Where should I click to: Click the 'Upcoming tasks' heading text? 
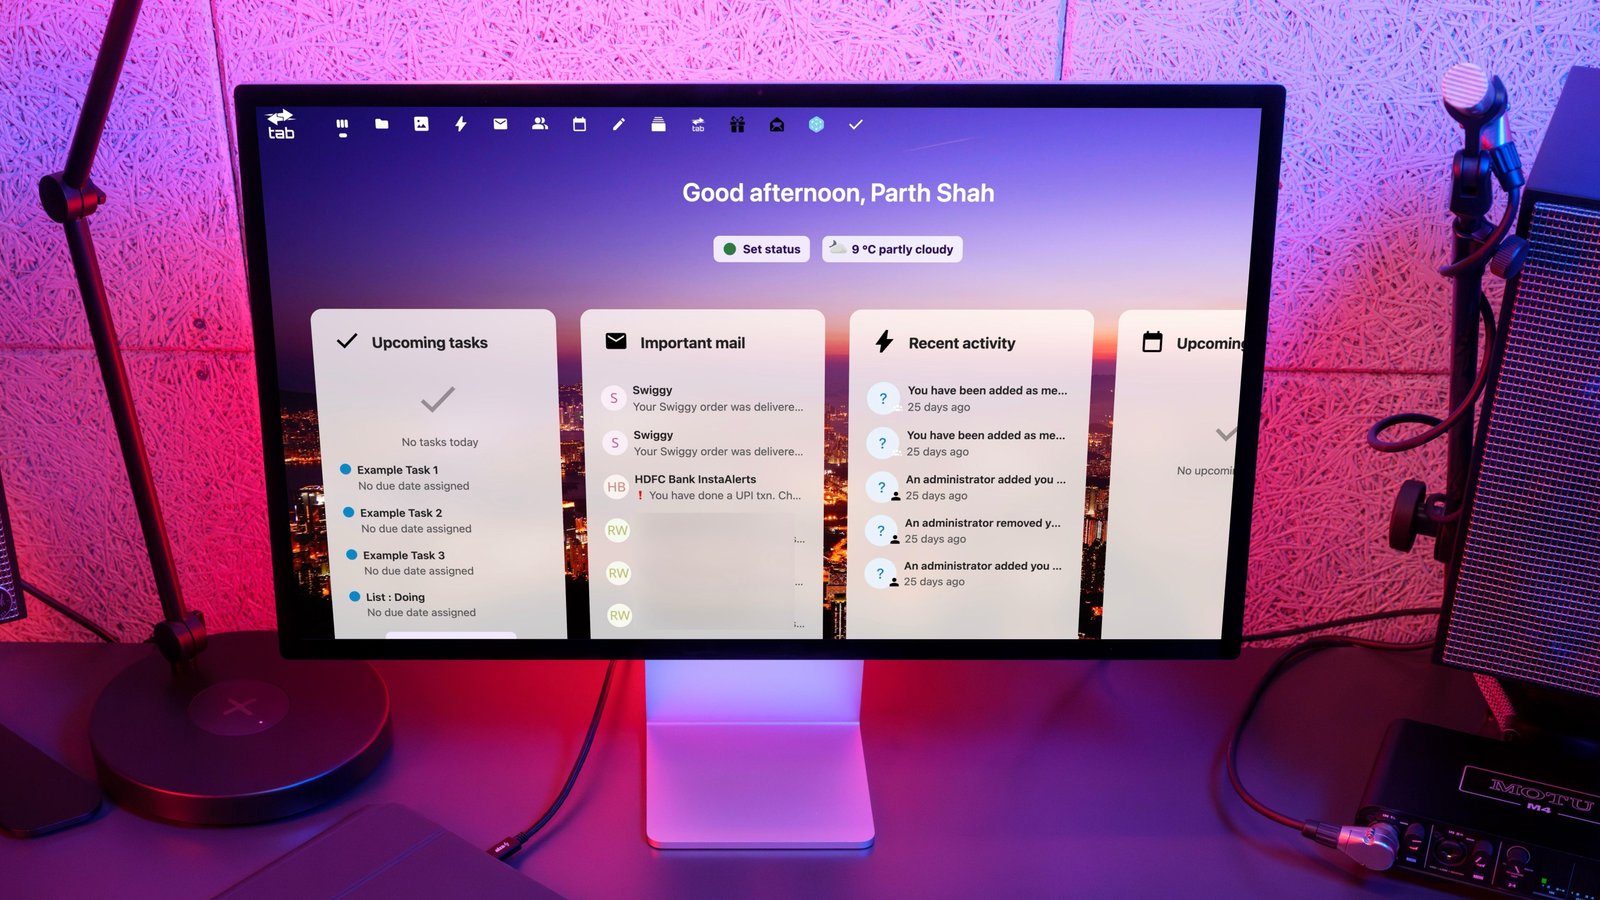point(430,342)
